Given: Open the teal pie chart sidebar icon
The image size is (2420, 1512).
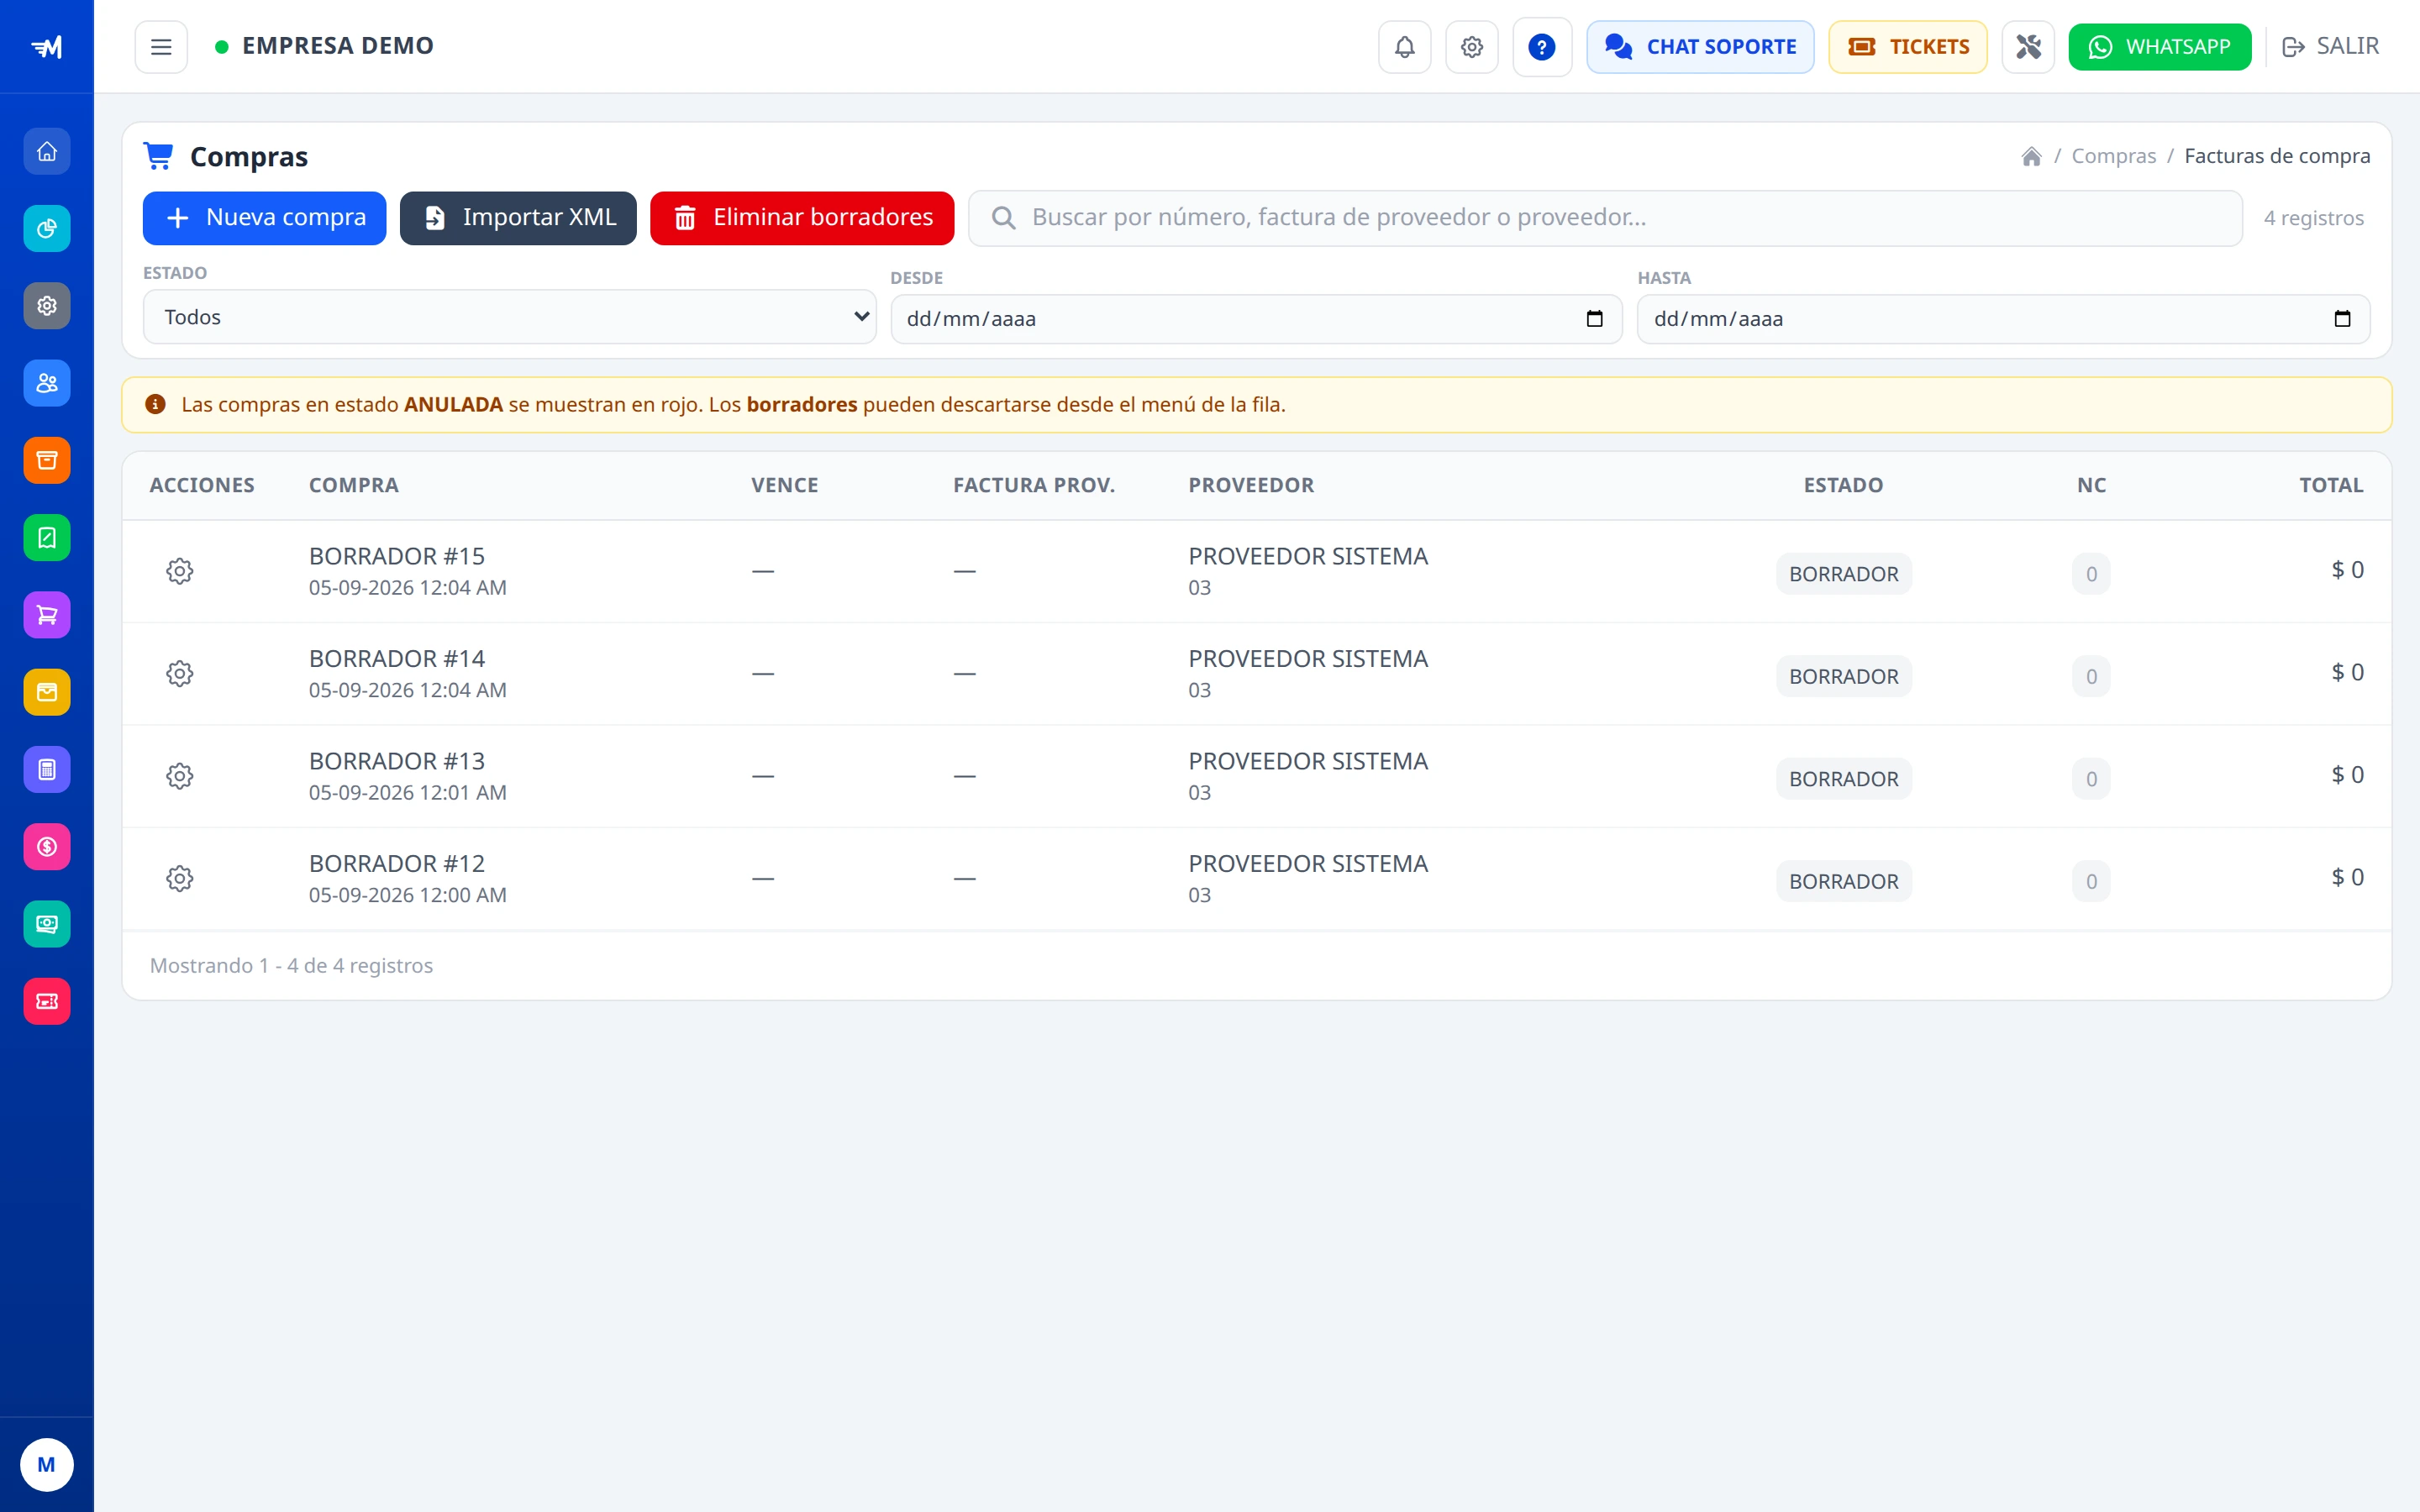Looking at the screenshot, I should [47, 229].
